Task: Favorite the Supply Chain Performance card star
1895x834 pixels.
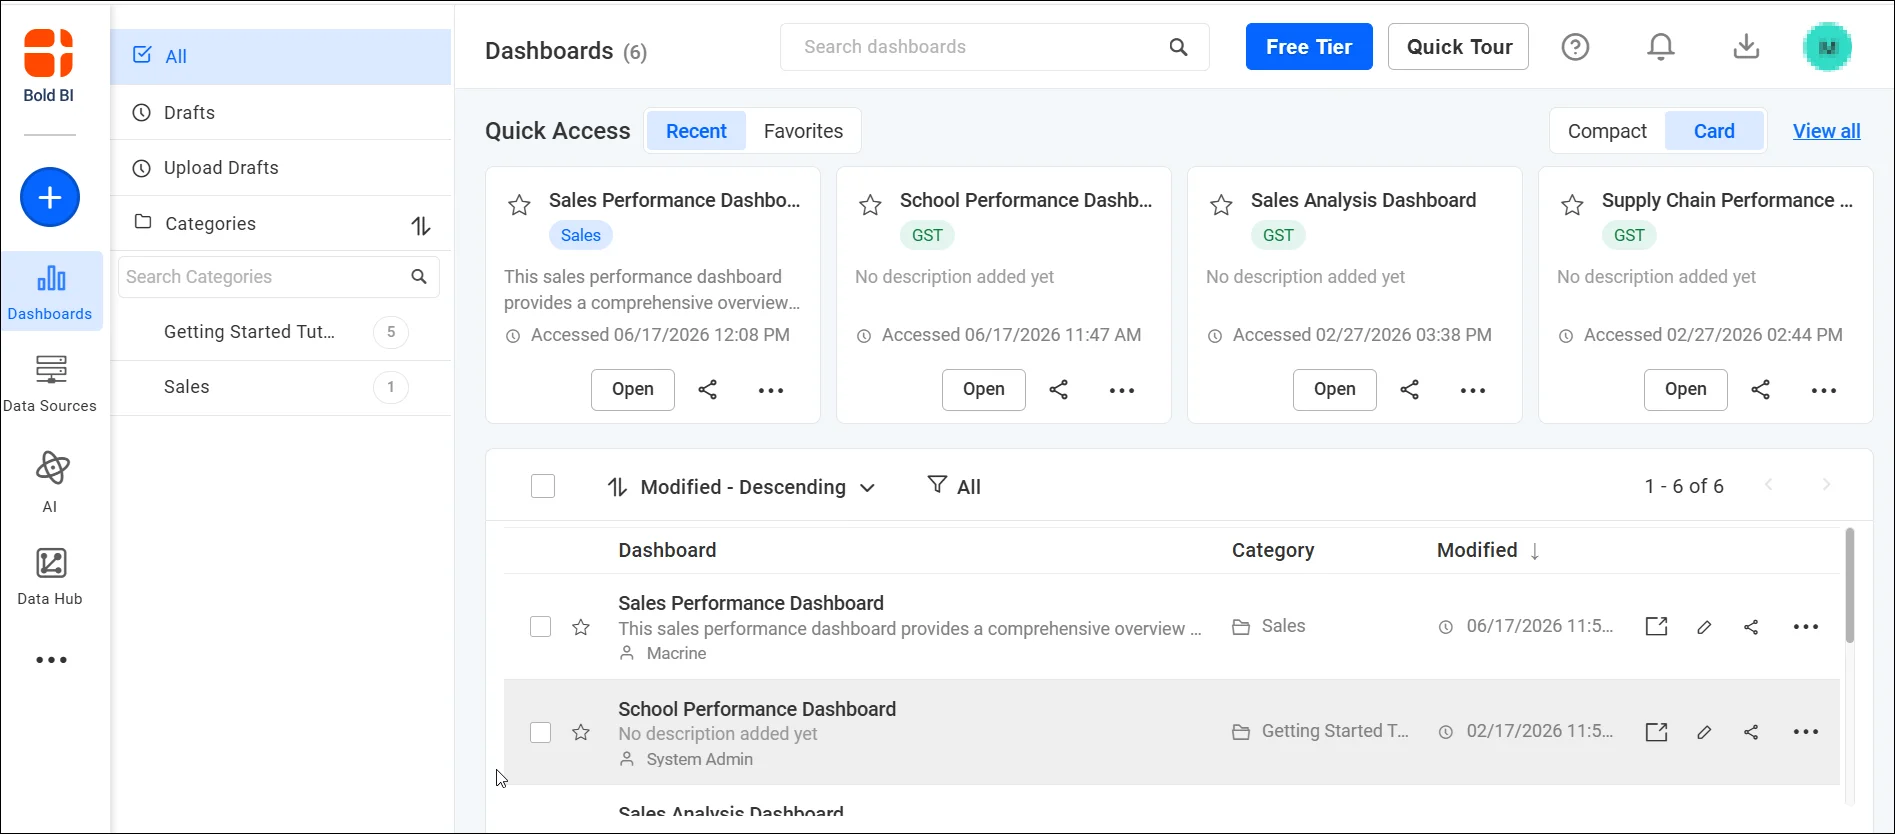Action: (x=1572, y=206)
